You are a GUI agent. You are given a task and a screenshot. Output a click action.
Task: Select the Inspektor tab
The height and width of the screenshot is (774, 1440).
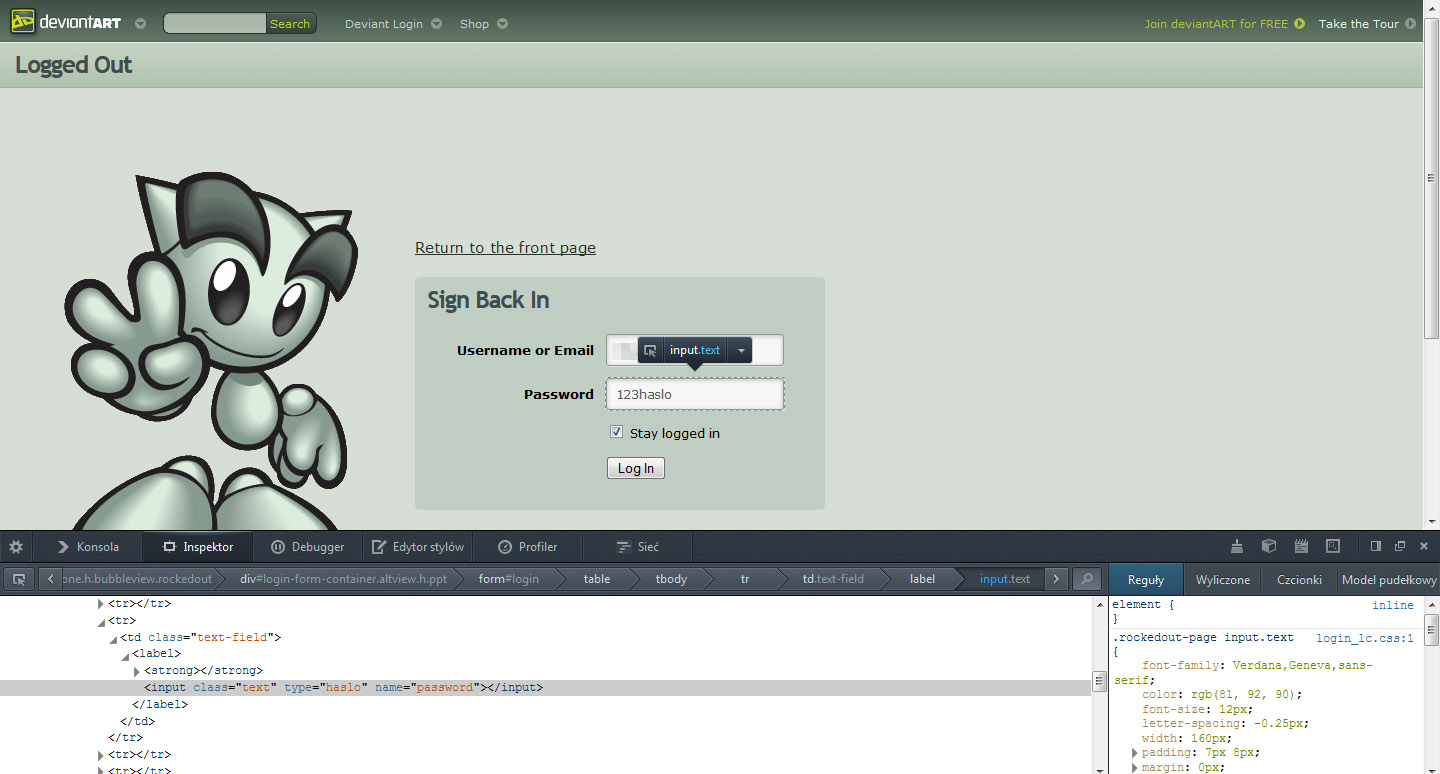tap(198, 547)
